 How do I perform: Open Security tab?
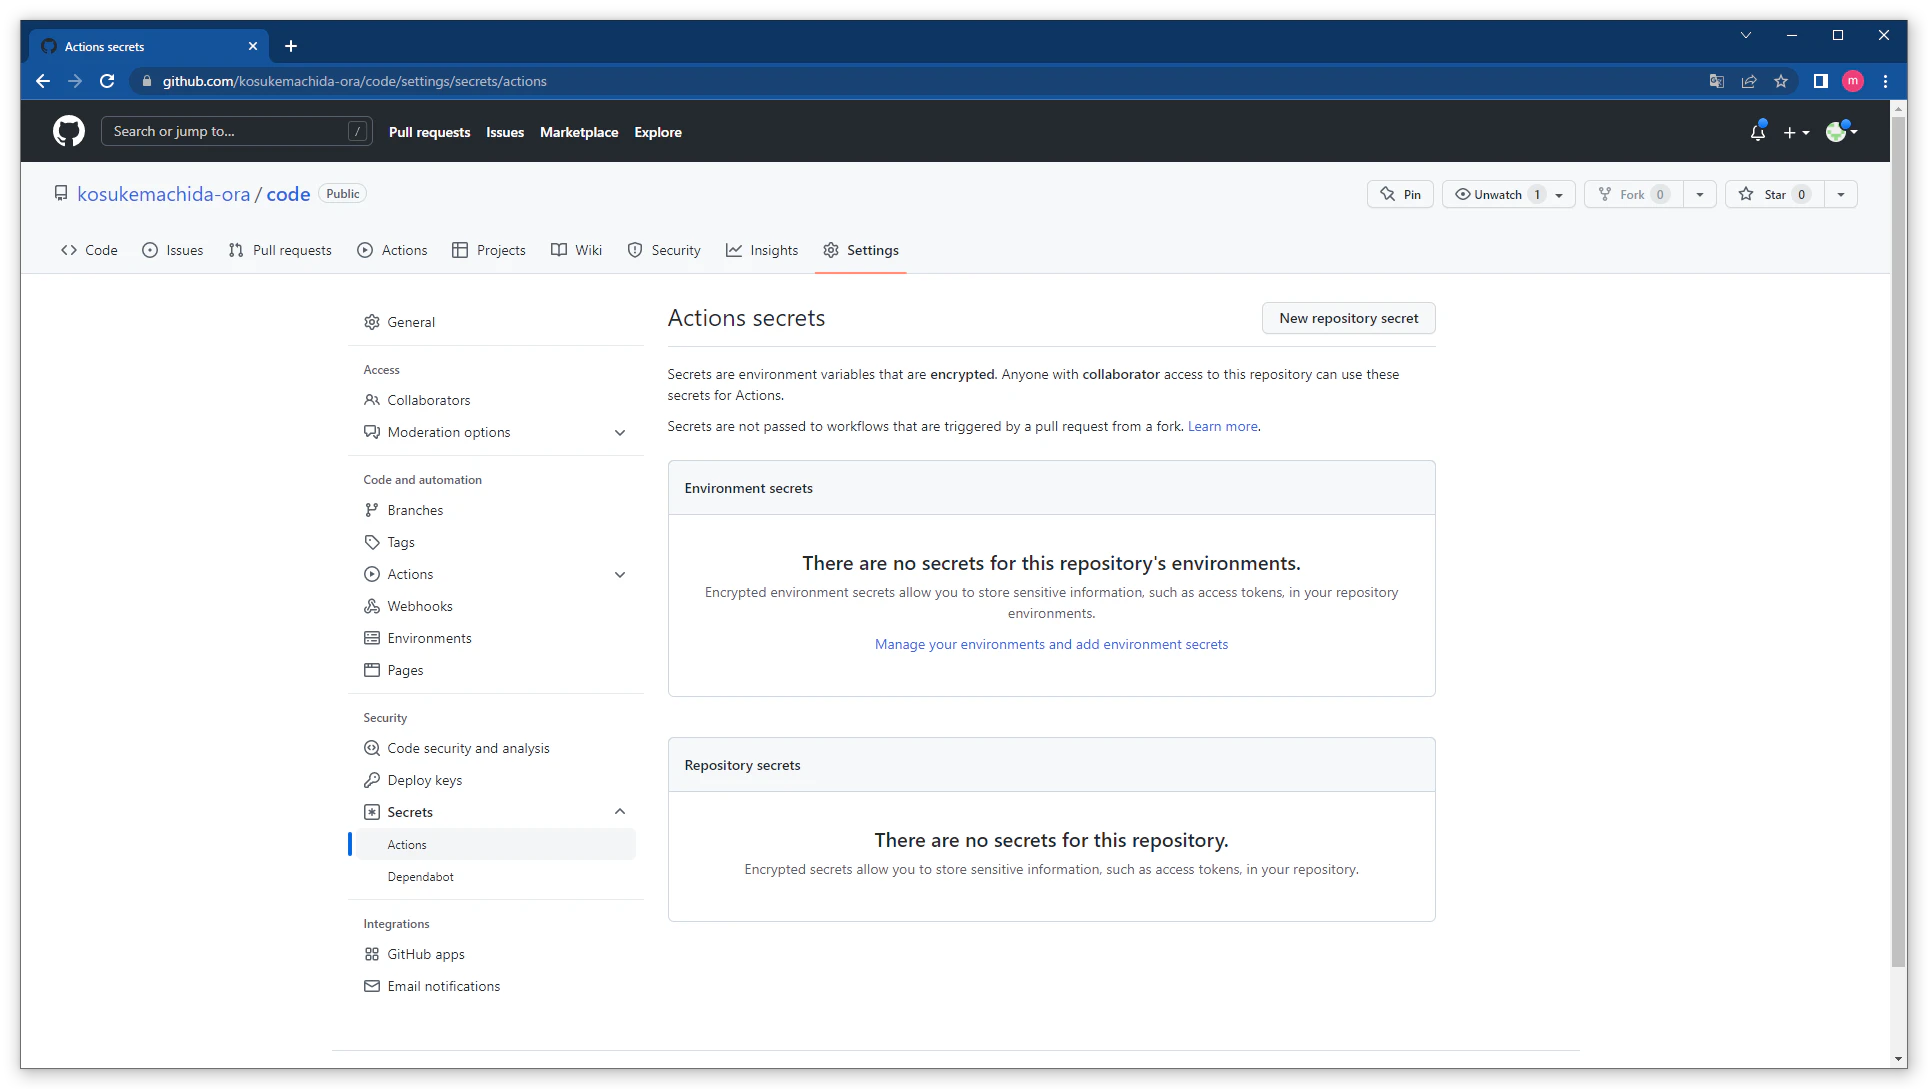tap(664, 250)
